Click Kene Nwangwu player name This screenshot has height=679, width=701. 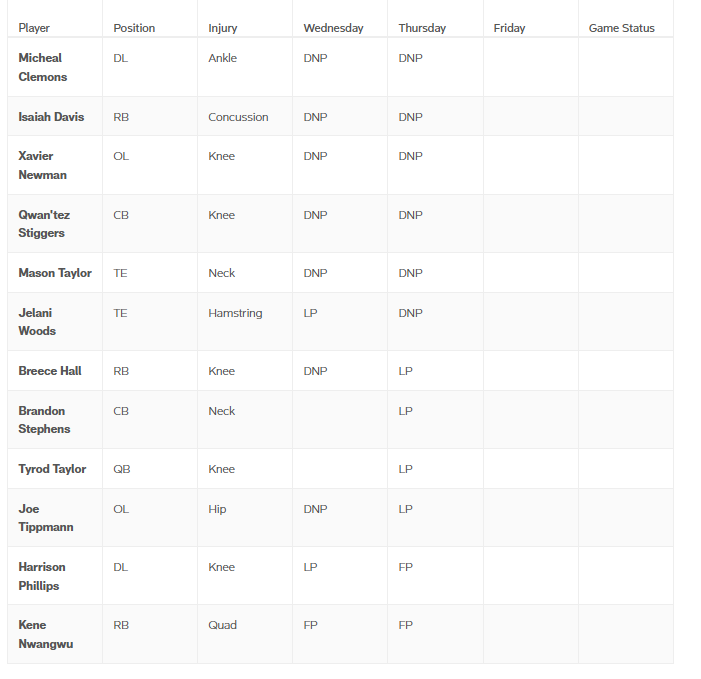pos(46,634)
